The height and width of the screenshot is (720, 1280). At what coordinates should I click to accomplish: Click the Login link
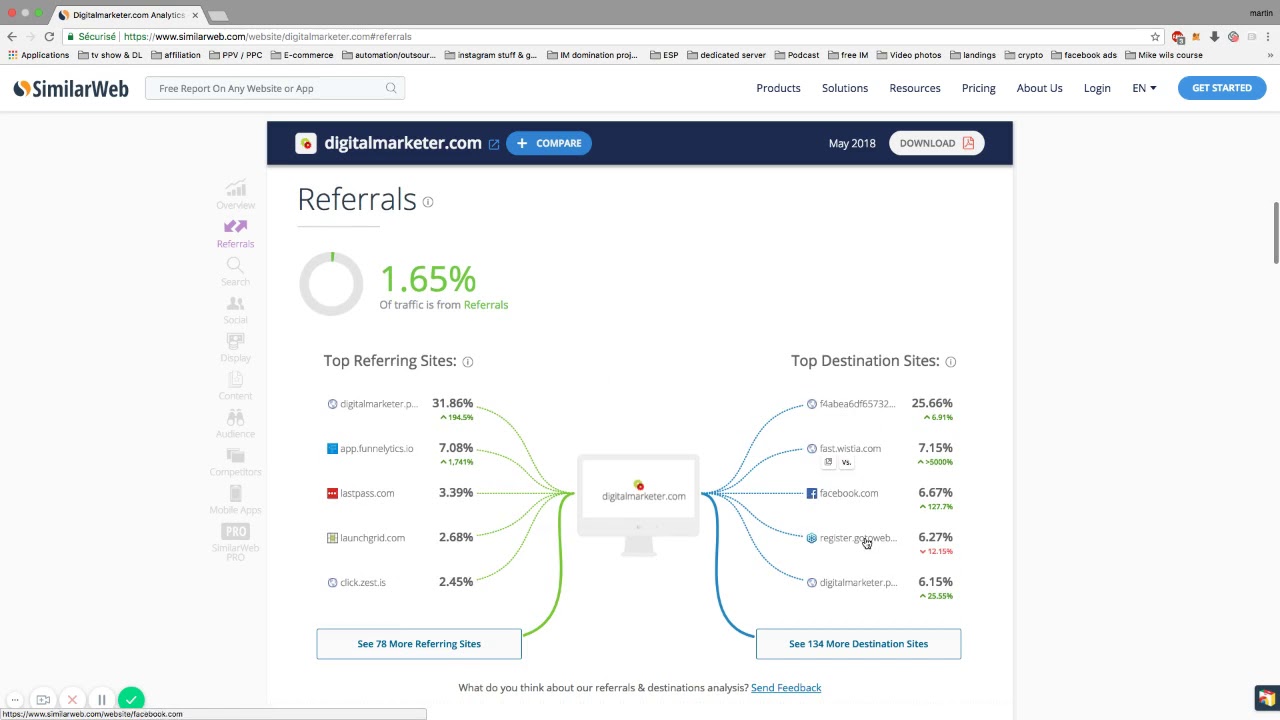[x=1097, y=88]
